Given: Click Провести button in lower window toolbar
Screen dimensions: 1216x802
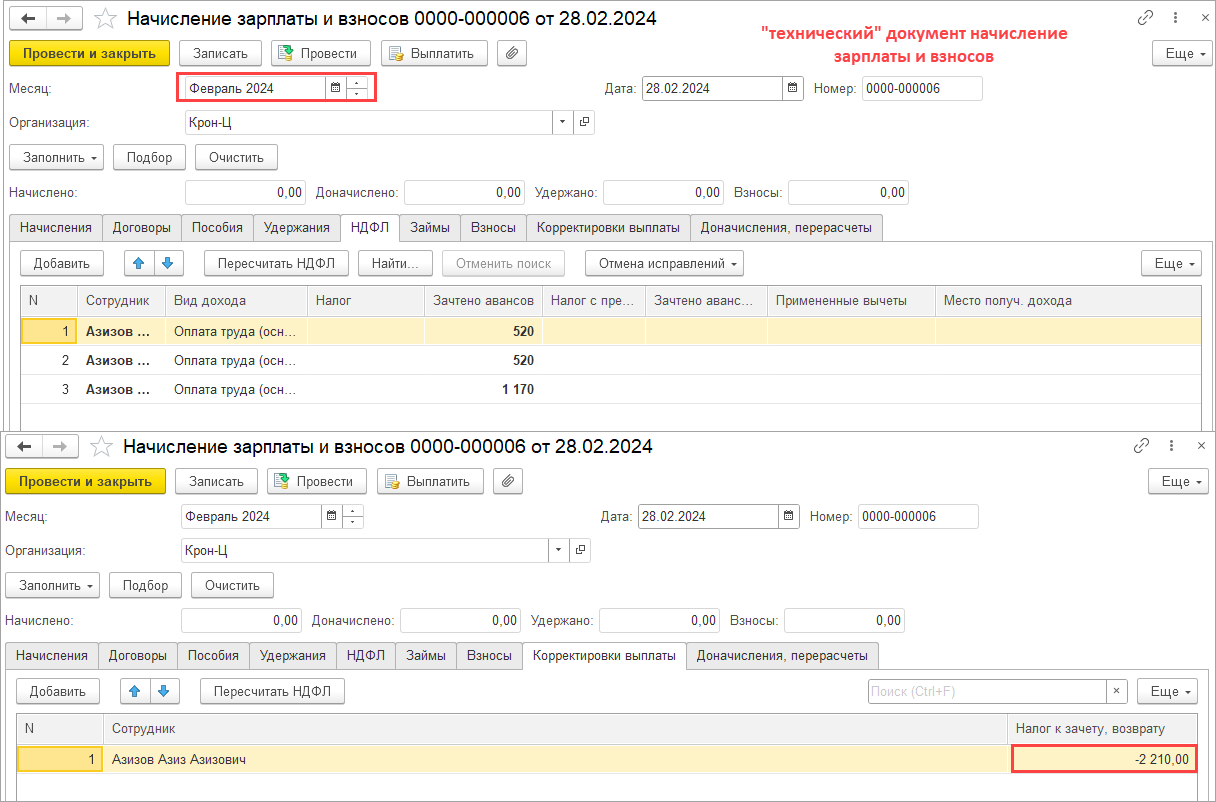Looking at the screenshot, I should point(316,481).
